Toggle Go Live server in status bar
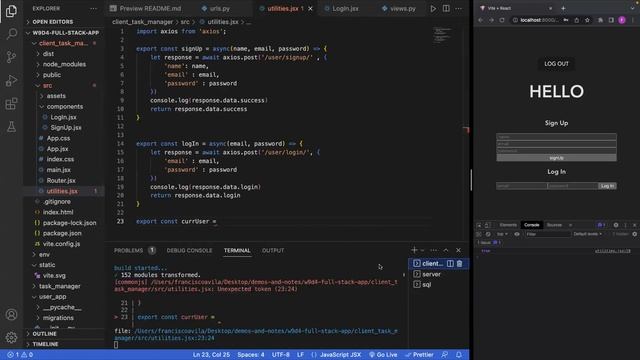The width and height of the screenshot is (640, 360). 383,355
